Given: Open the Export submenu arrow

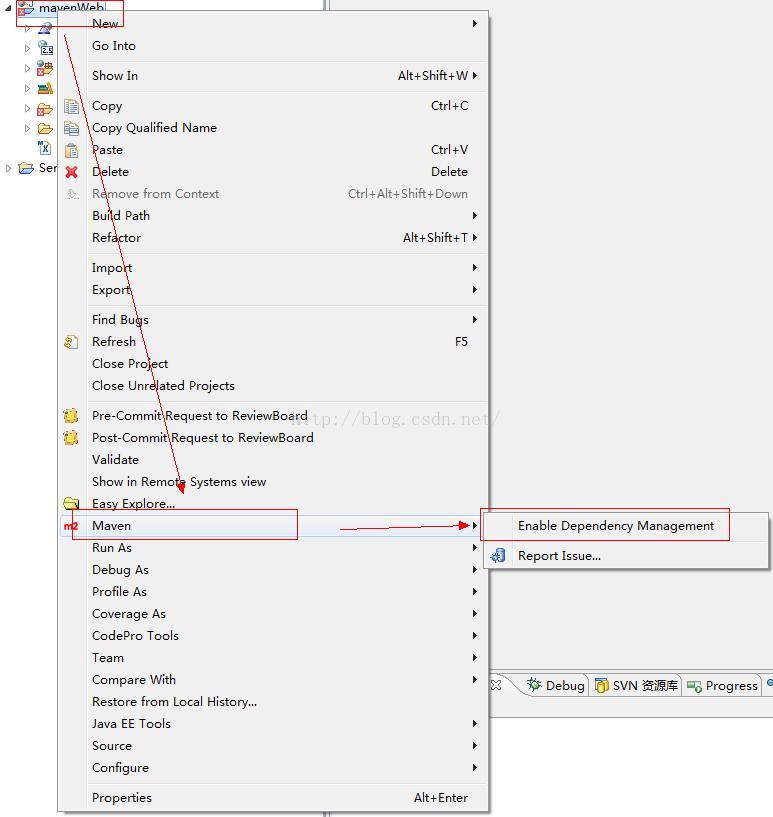Looking at the screenshot, I should (x=475, y=290).
